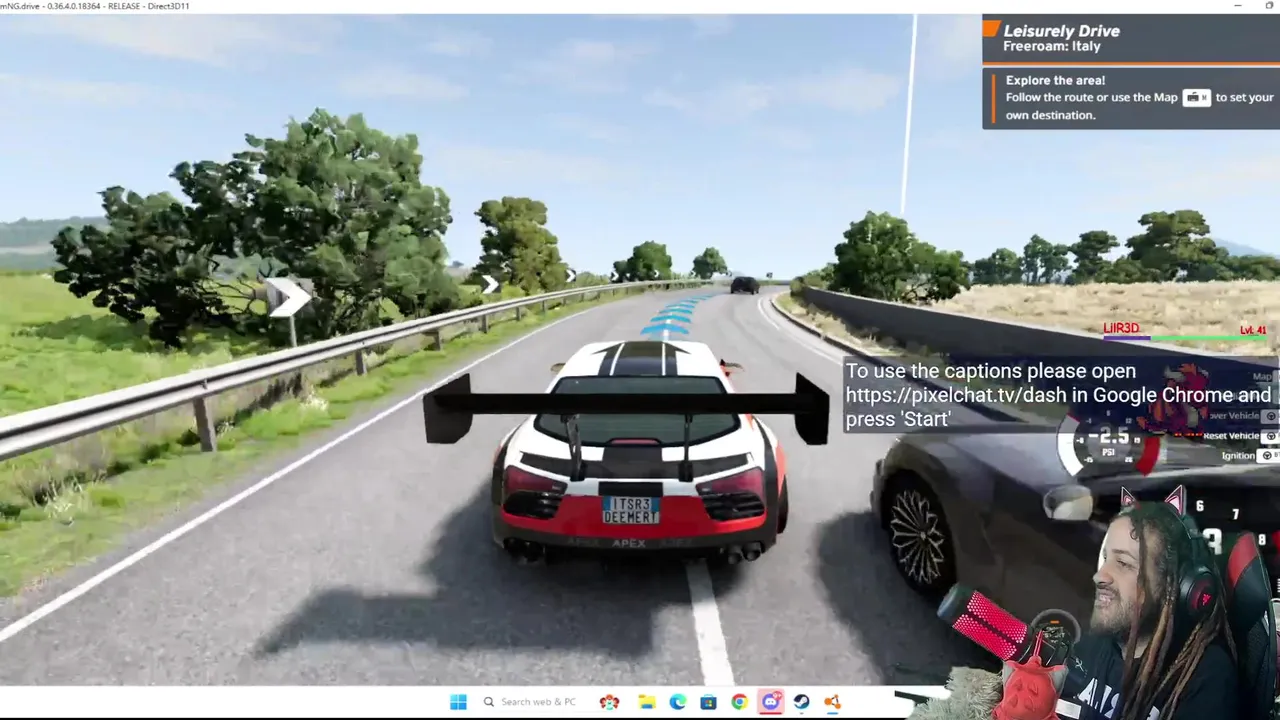Click the 'Lvl: 41' label
This screenshot has width=1280, height=720.
point(1253,330)
